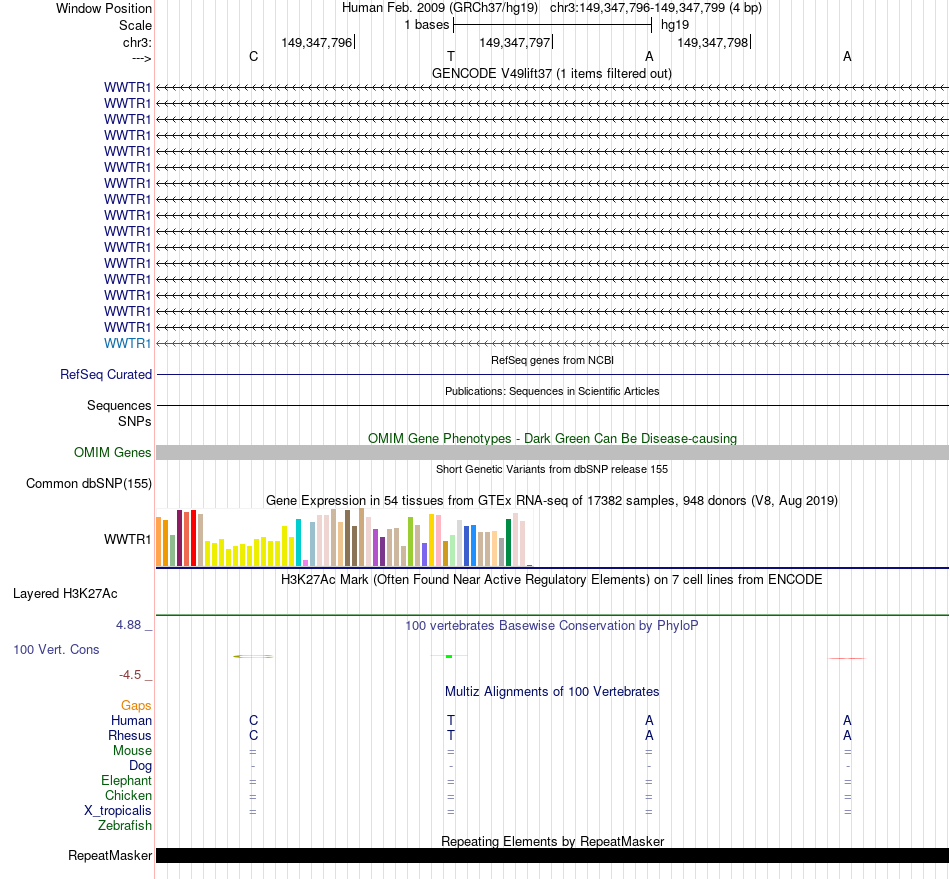Select the Scale track label
The height and width of the screenshot is (879, 950).
[135, 25]
